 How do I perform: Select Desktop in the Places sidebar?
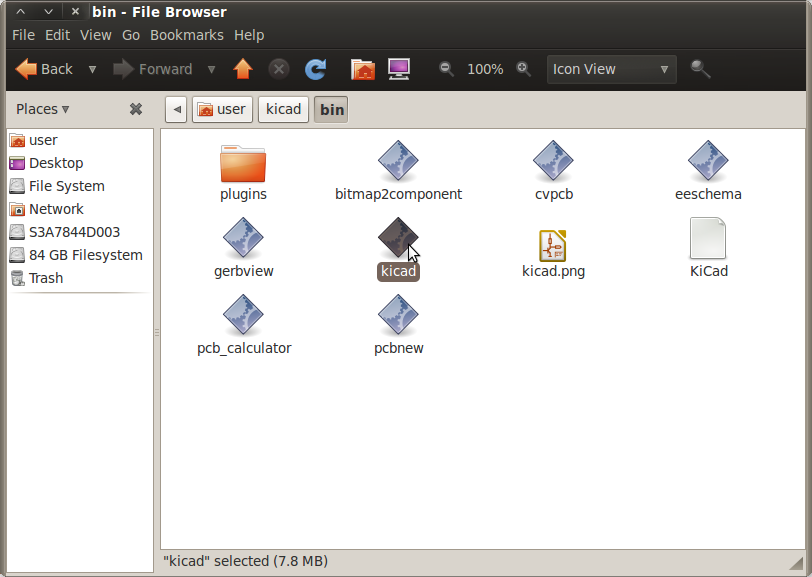click(80, 163)
